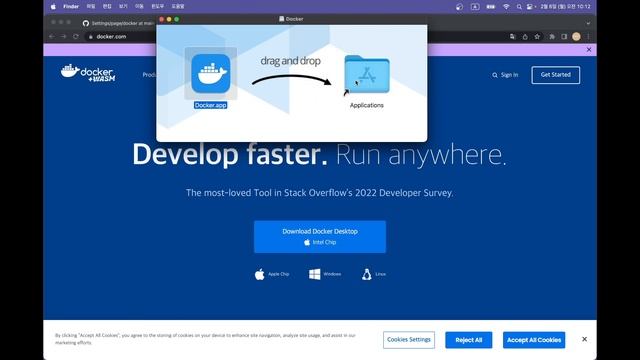
Task: Click Reject All cookies button
Action: click(469, 340)
